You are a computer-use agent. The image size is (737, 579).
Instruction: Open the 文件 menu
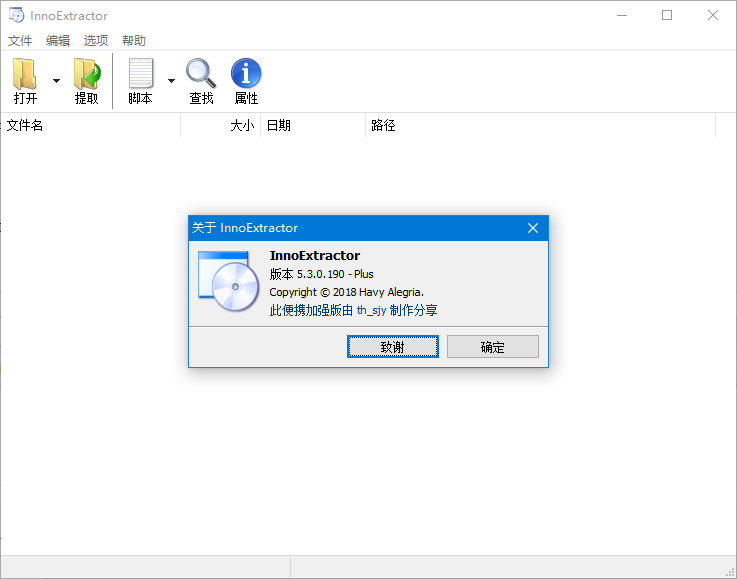(20, 41)
